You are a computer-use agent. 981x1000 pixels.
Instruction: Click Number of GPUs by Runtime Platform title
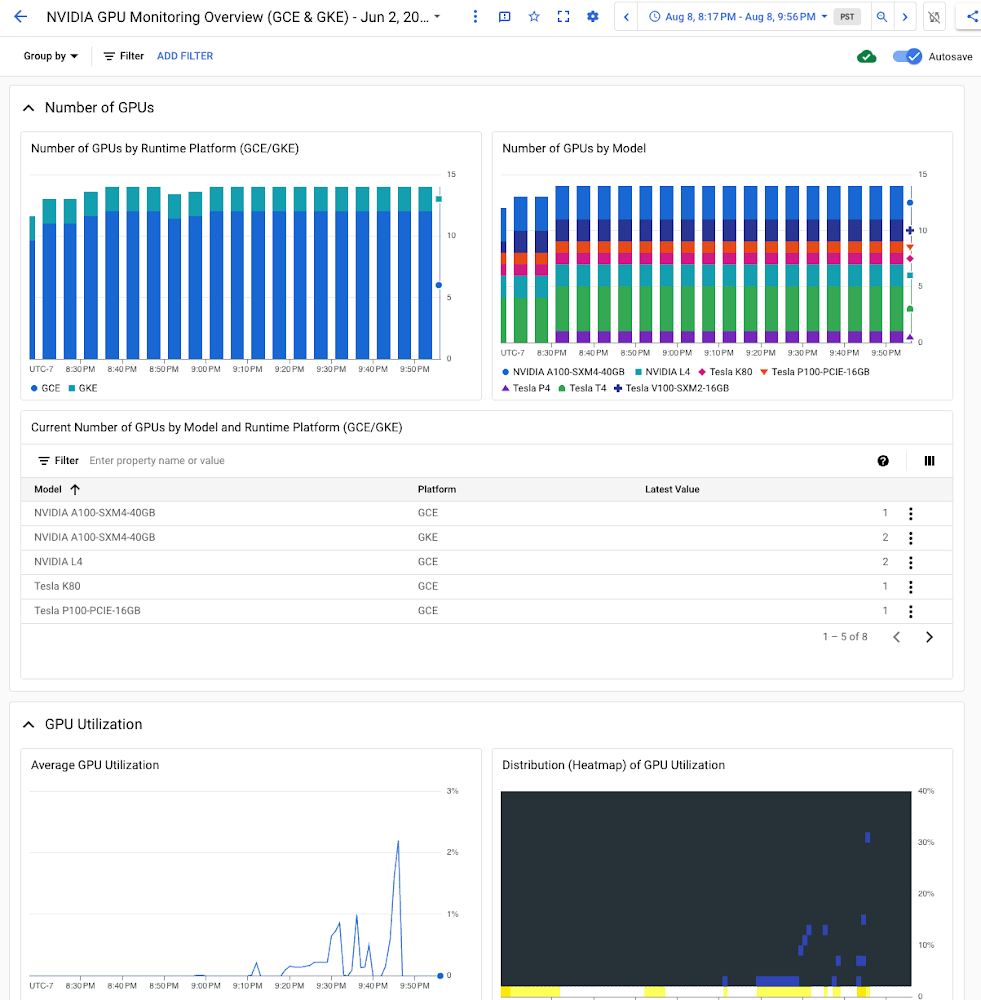(165, 149)
